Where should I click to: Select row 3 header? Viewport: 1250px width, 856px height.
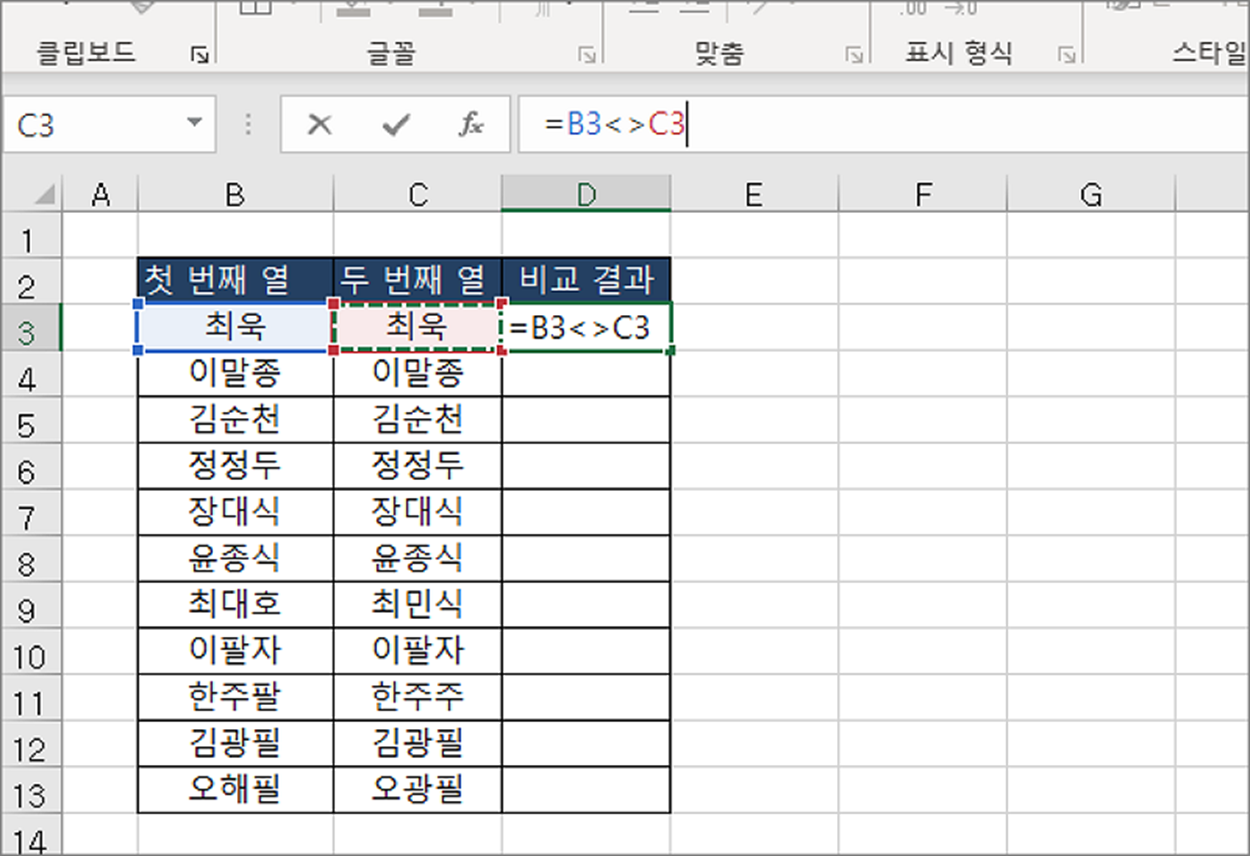click(x=30, y=329)
